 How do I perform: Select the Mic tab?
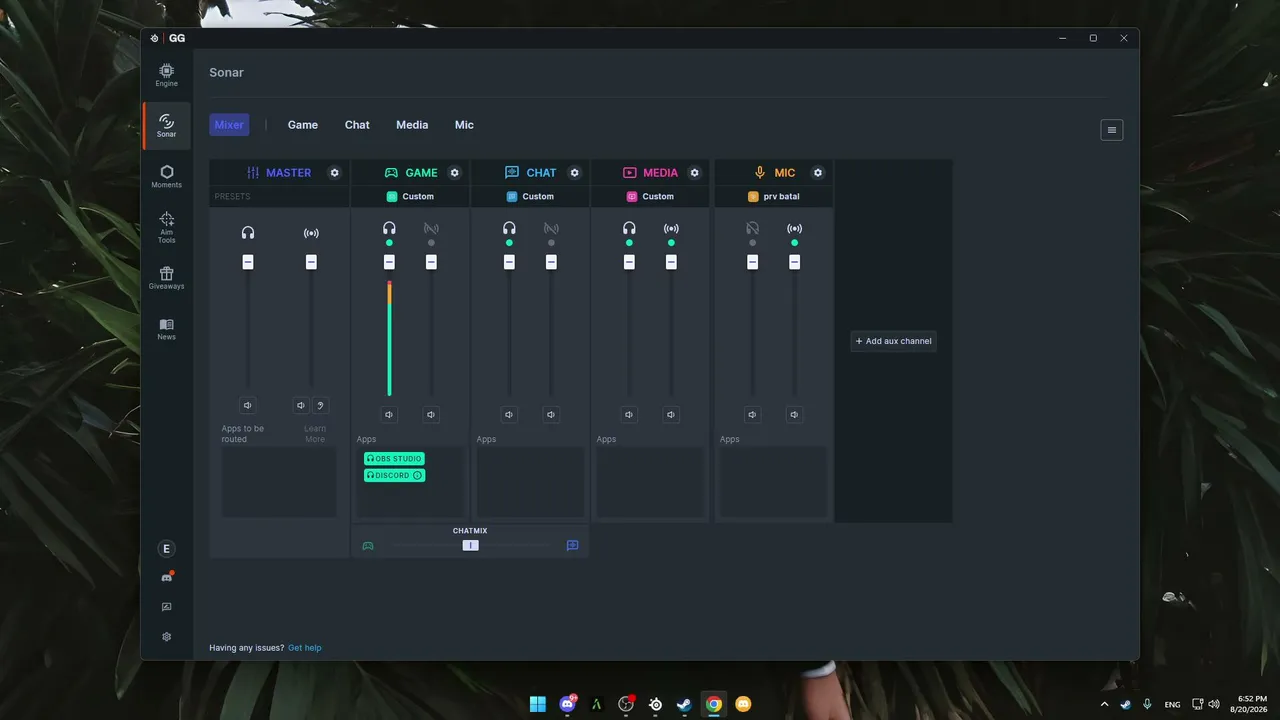point(464,125)
